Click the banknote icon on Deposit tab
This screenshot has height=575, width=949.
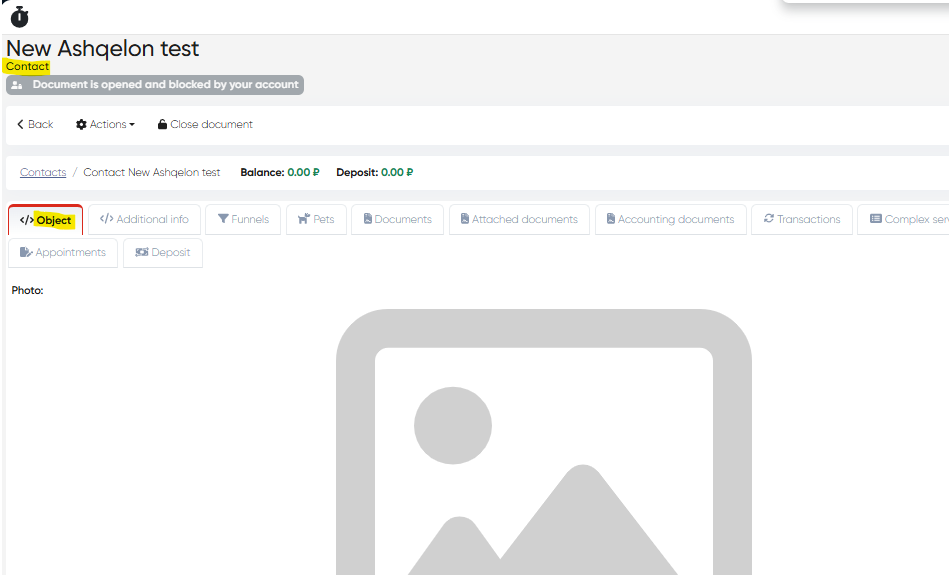click(141, 253)
